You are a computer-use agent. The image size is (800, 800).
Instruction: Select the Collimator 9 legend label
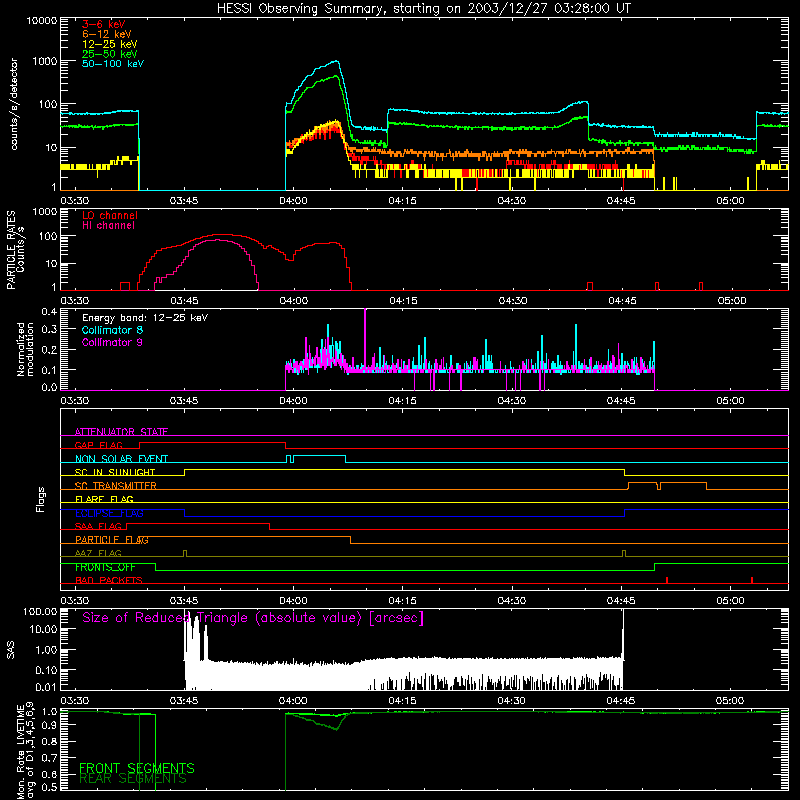pos(112,342)
